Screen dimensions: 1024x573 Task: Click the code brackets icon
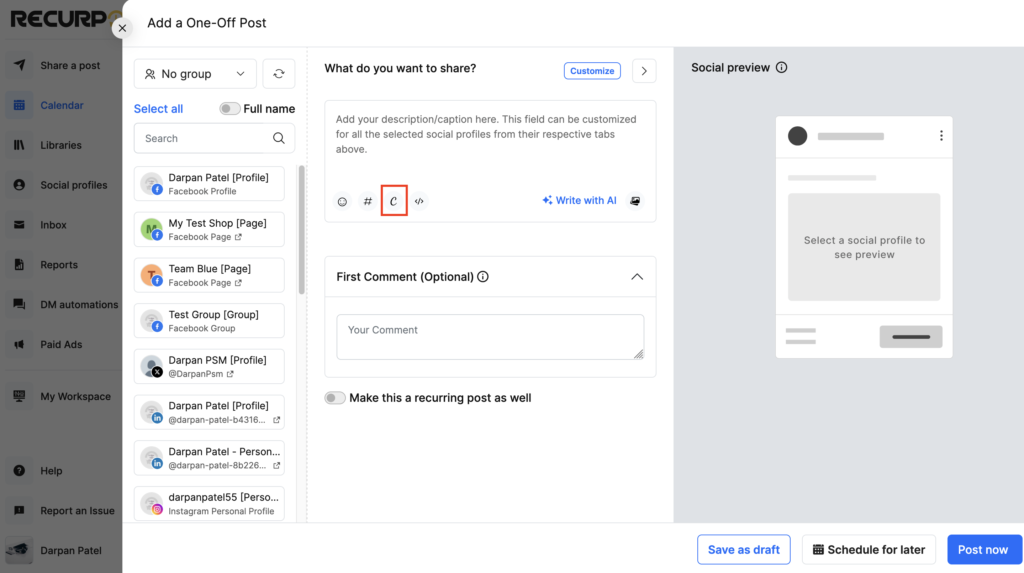pos(419,201)
